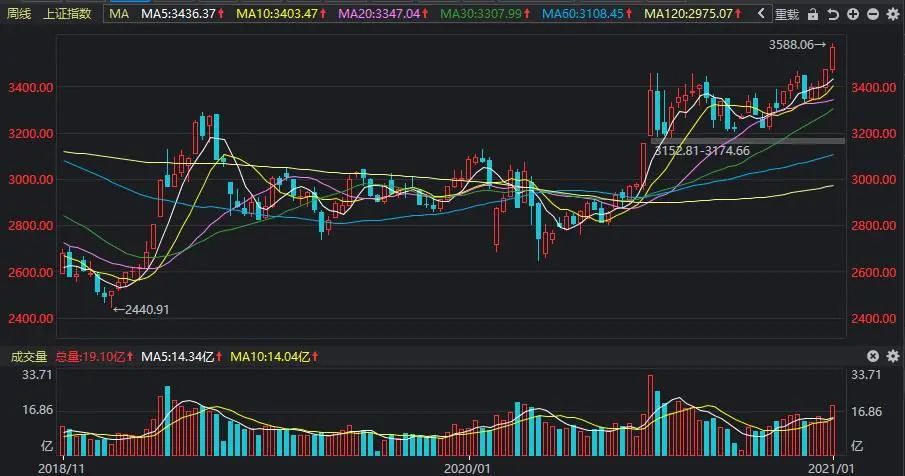This screenshot has width=905, height=476.
Task: Zoom out with the minus icon
Action: tap(873, 14)
